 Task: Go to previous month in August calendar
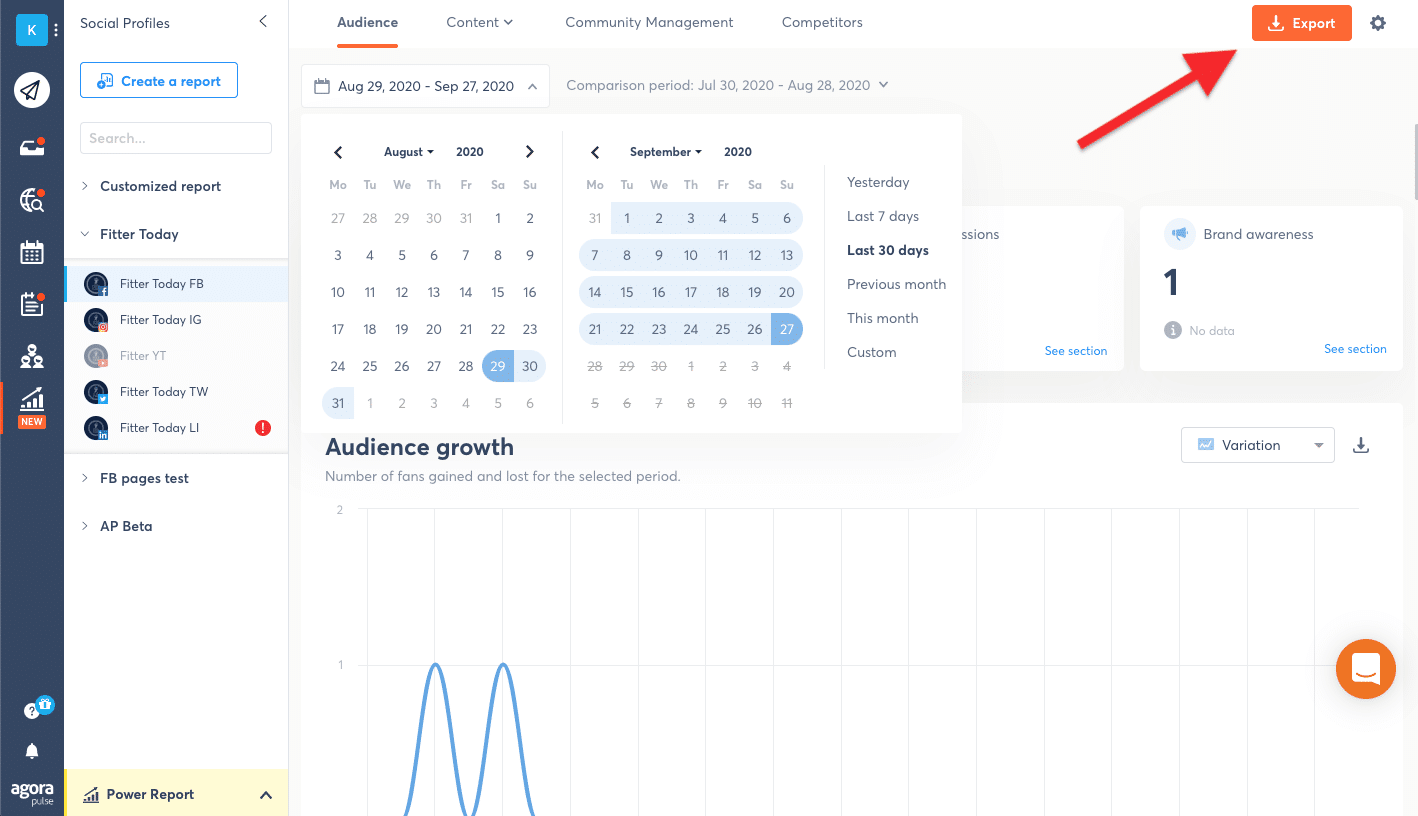(338, 152)
